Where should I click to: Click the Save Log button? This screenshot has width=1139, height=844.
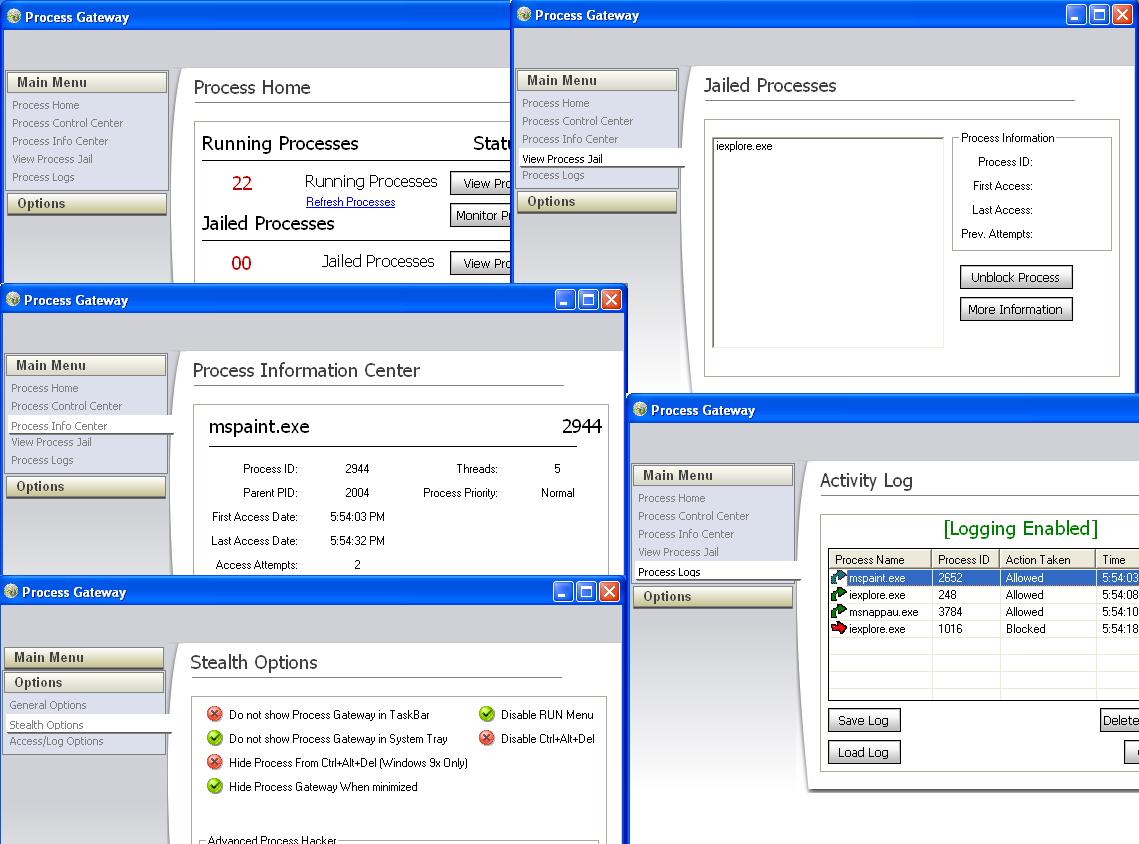[x=864, y=721]
